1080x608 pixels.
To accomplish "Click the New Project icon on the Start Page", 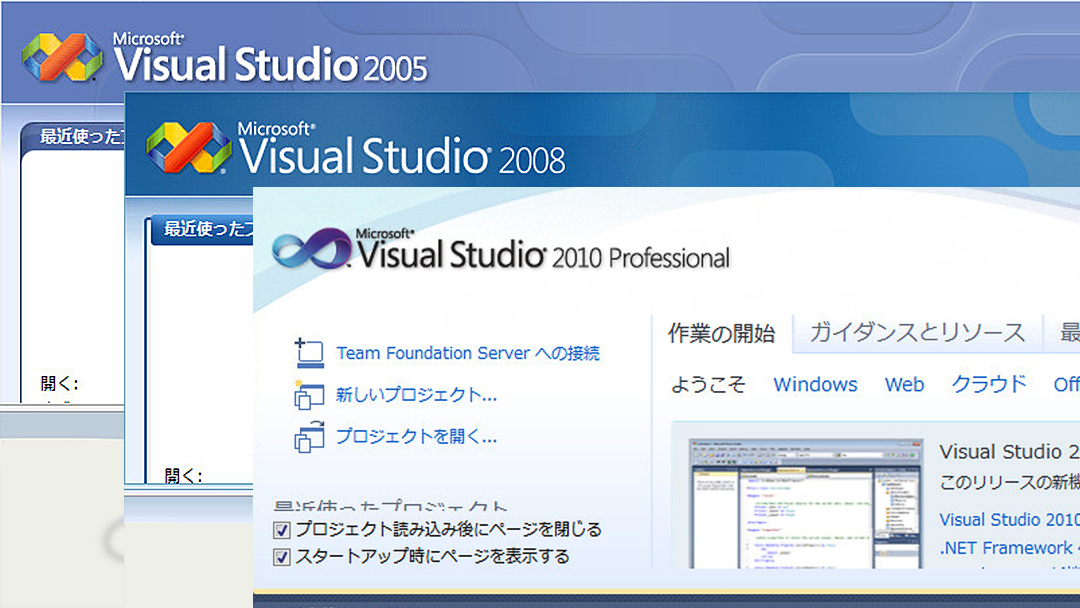I will [310, 395].
